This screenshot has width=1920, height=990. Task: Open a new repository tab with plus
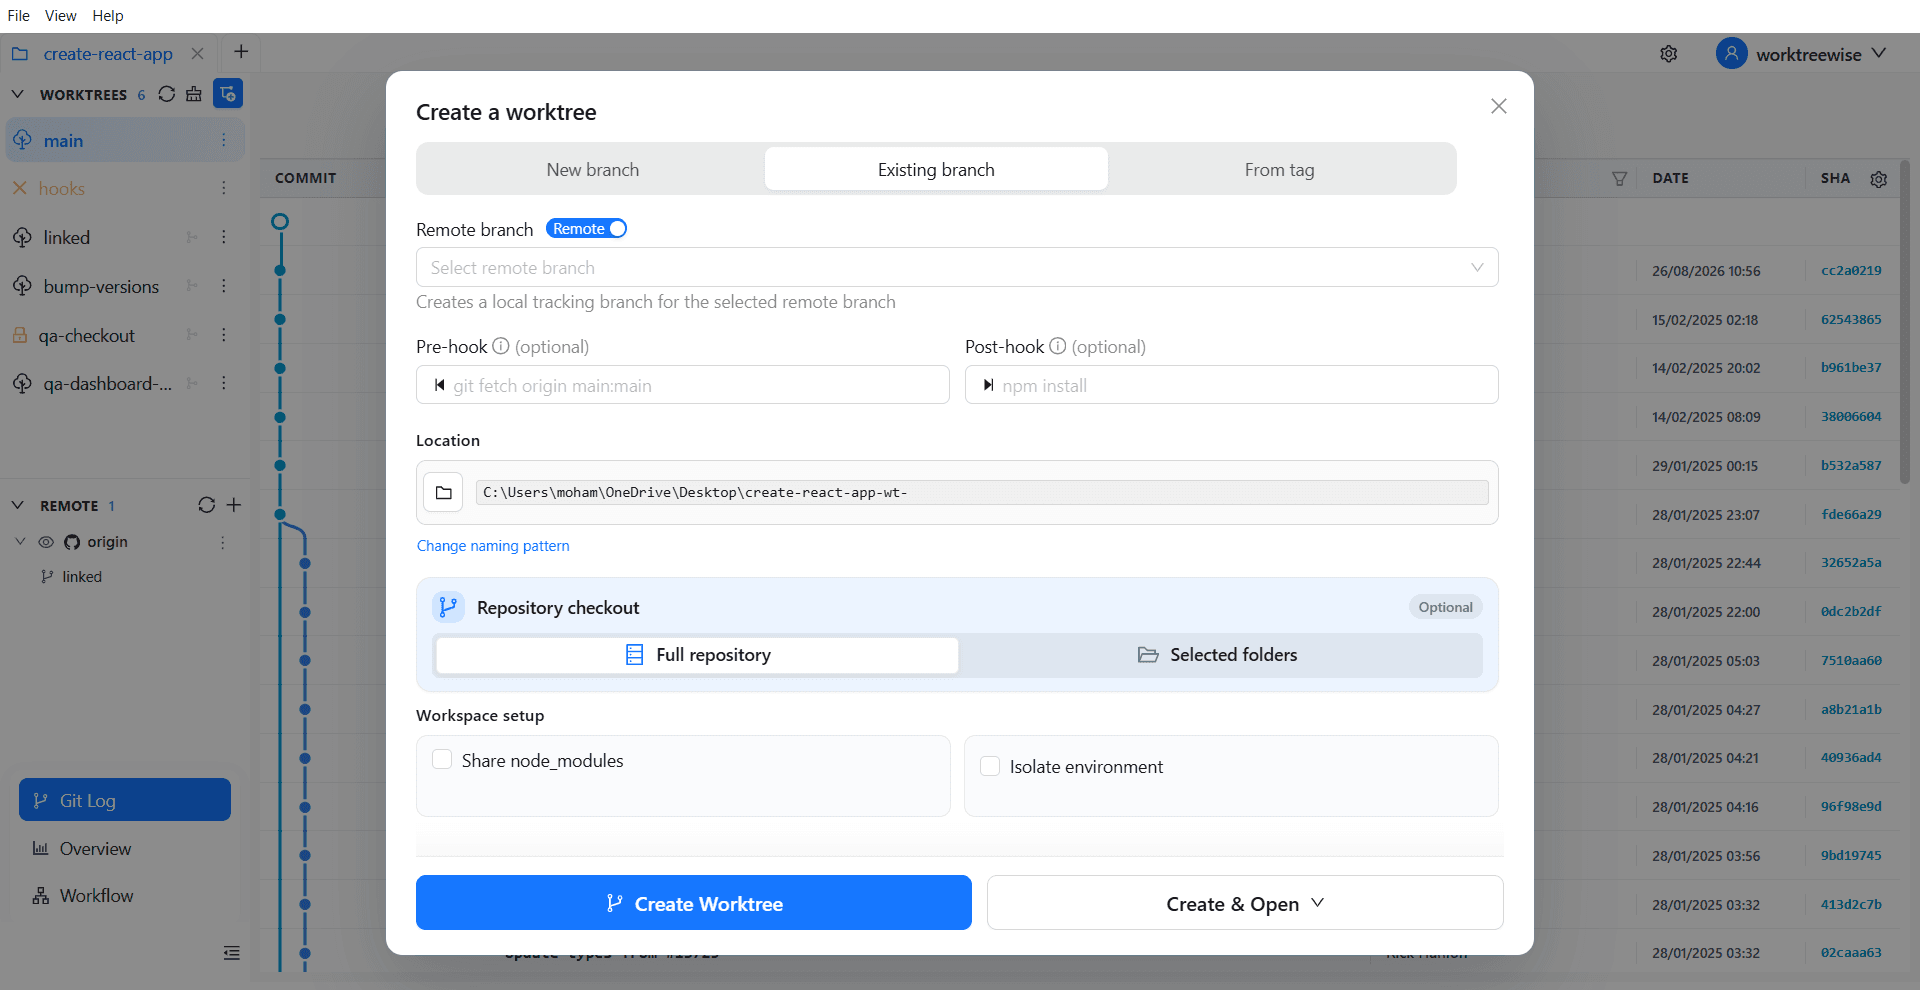click(x=241, y=52)
